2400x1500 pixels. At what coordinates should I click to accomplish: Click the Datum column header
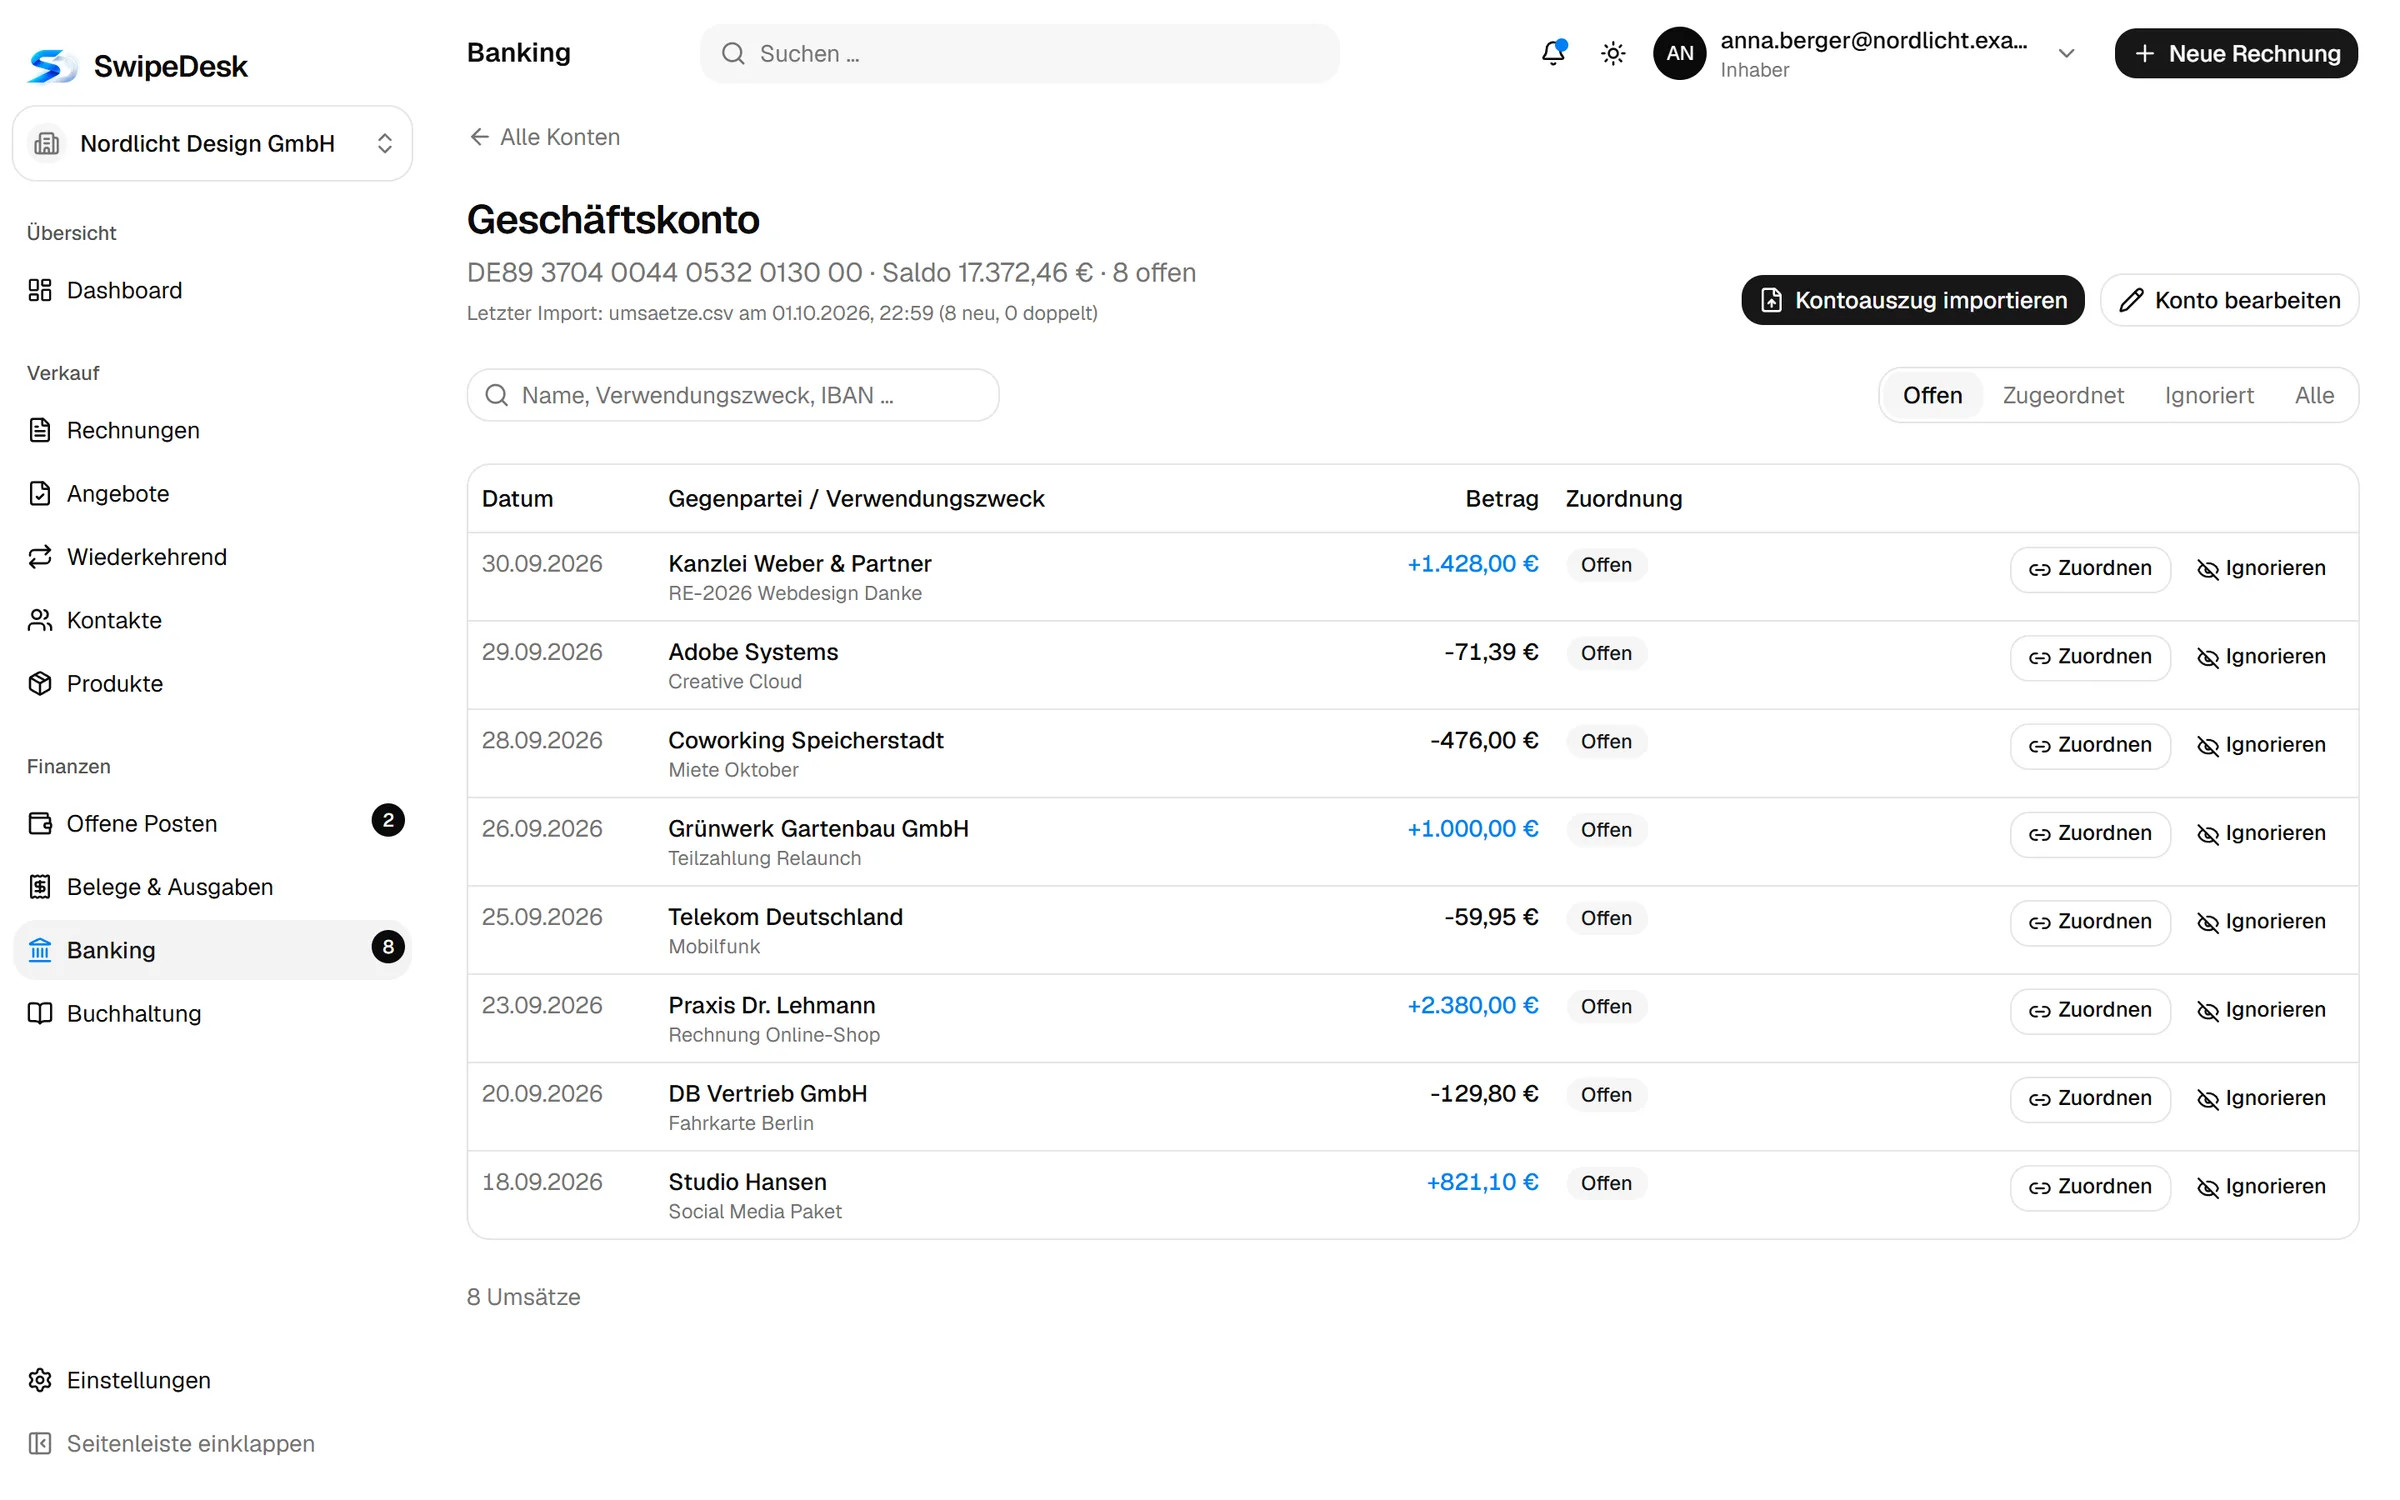(x=517, y=499)
